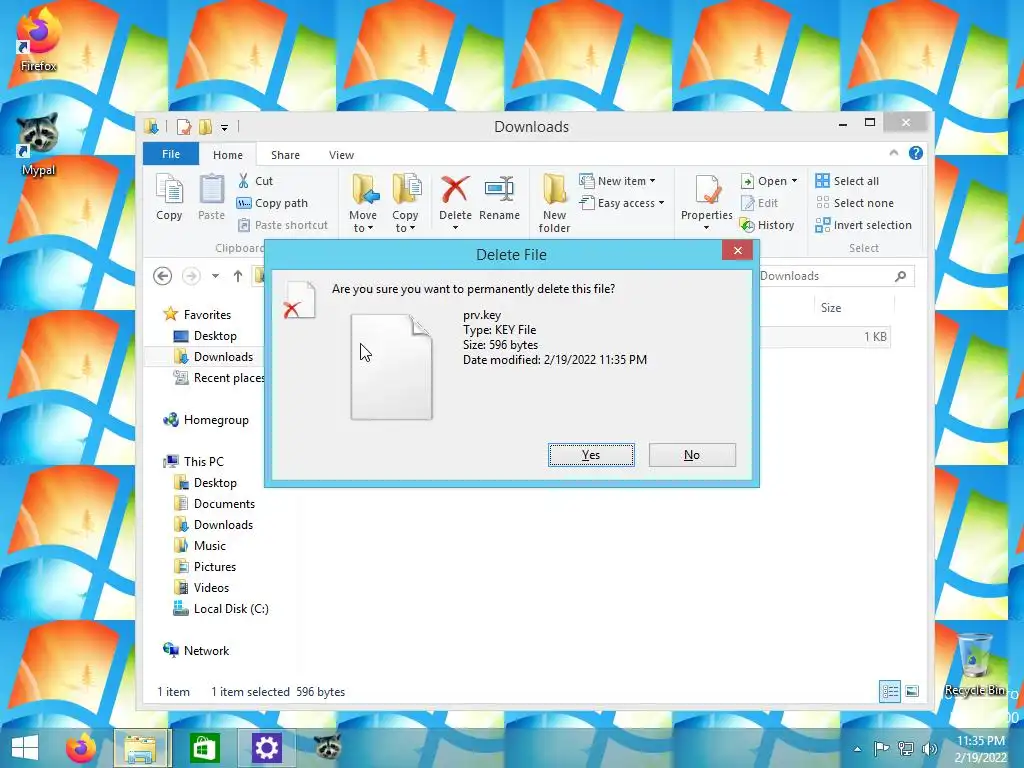Open PC settings gear on taskbar
This screenshot has height=768, width=1024.
coord(266,748)
